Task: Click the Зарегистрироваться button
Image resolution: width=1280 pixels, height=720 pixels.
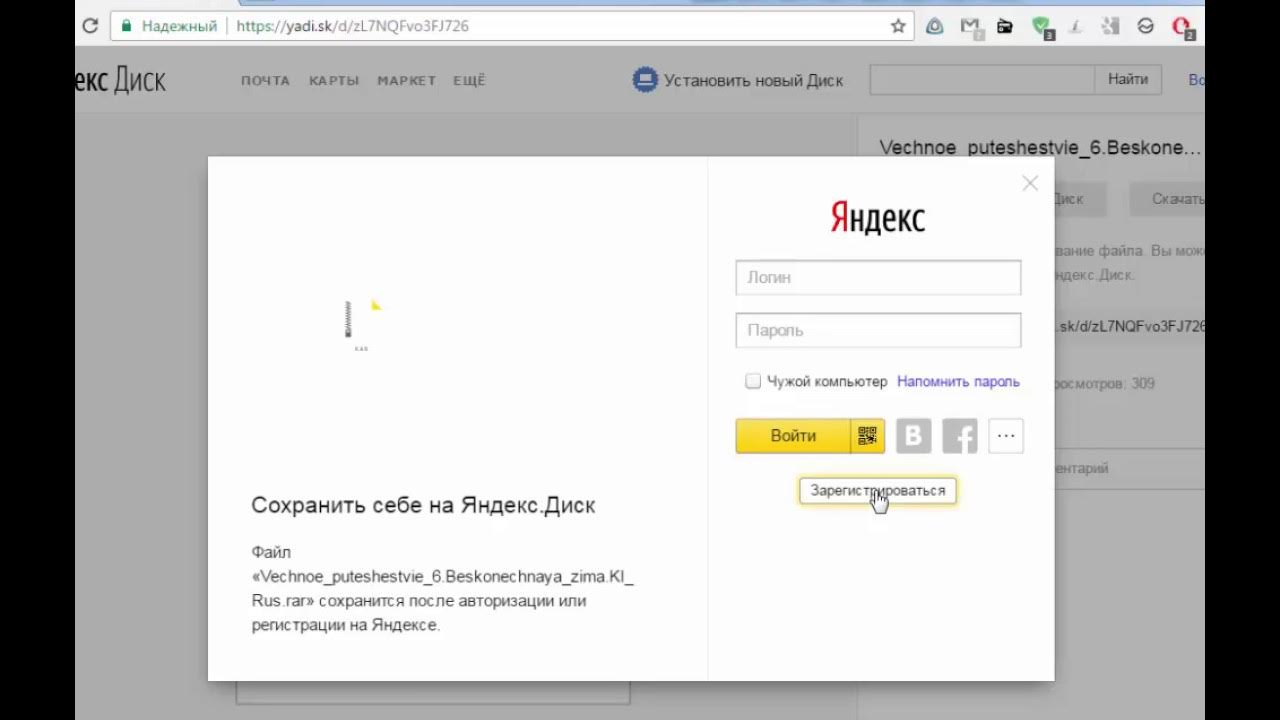Action: [878, 491]
